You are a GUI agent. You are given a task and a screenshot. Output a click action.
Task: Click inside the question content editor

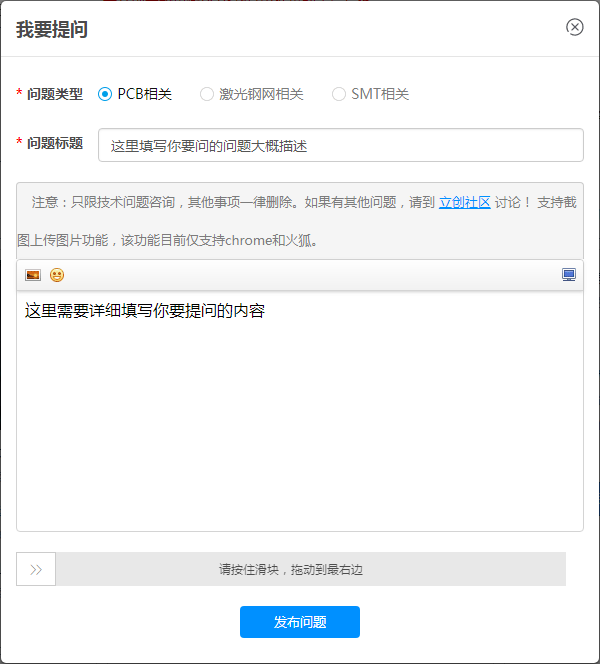click(300, 411)
